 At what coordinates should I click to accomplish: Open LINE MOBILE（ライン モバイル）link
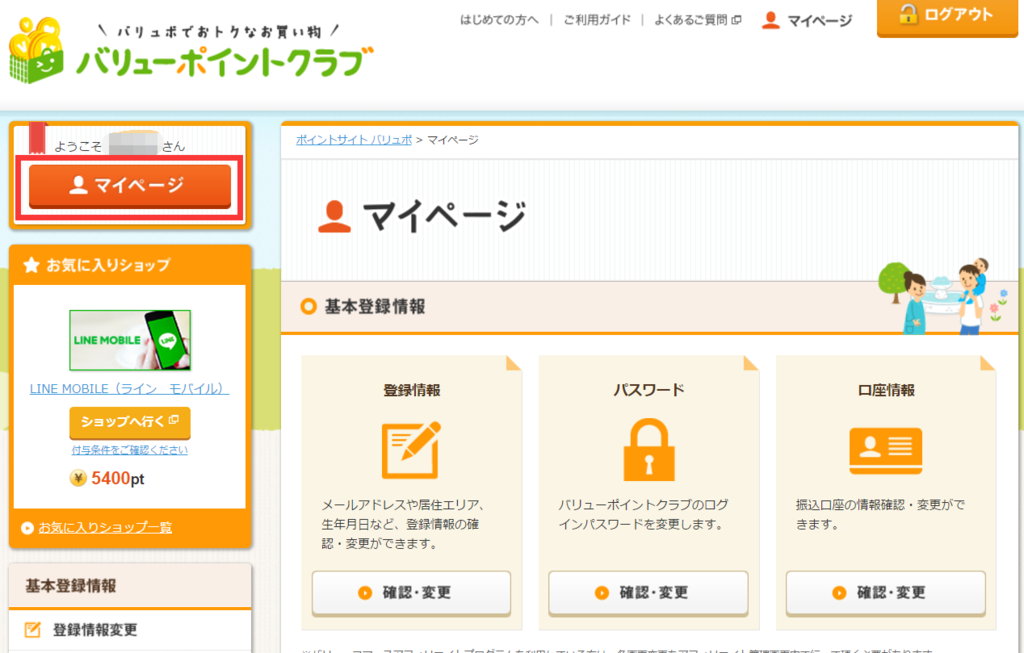129,389
